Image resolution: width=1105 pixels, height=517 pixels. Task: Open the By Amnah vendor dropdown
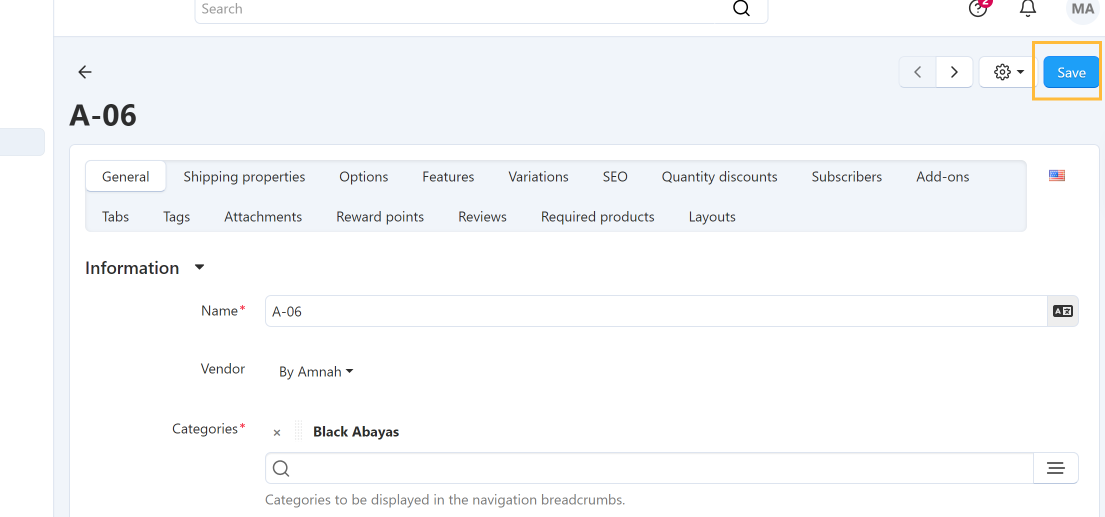pos(316,372)
